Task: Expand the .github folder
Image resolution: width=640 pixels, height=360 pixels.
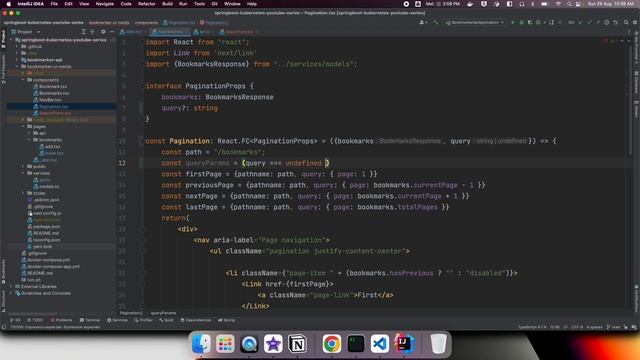Action: point(17,47)
